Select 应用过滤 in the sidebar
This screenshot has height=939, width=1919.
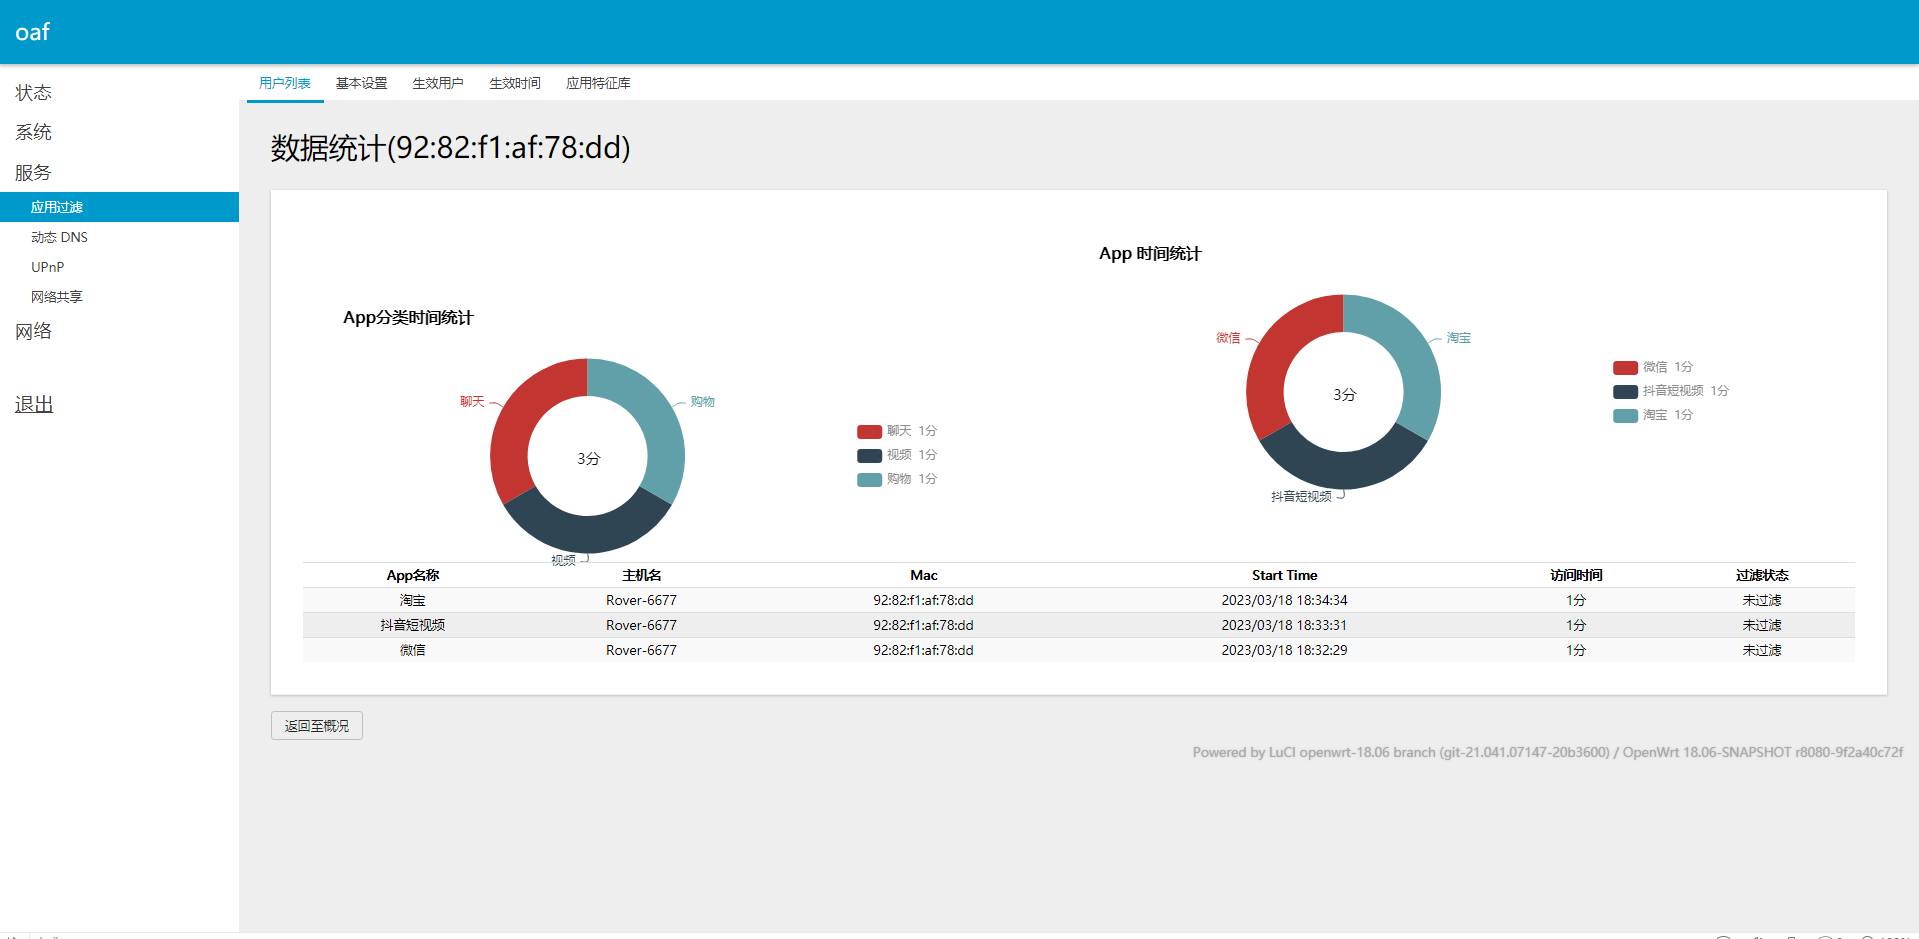[119, 207]
